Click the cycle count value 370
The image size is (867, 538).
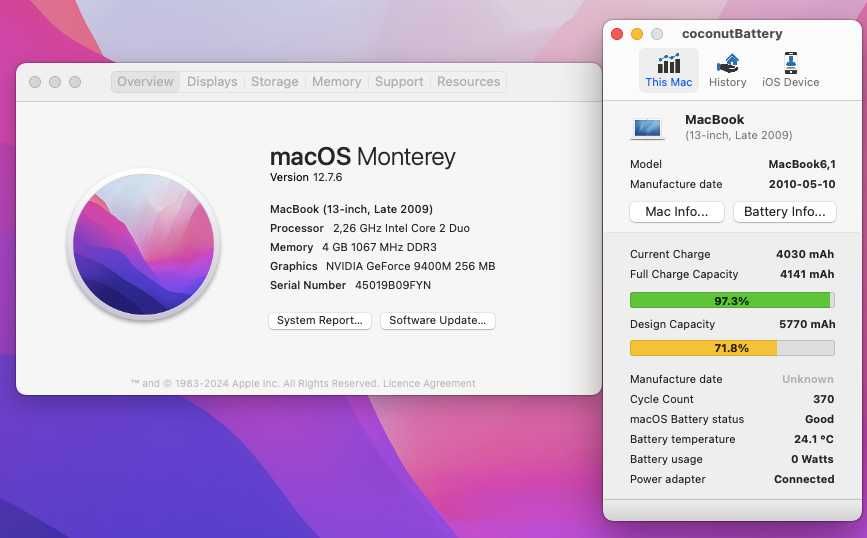(823, 399)
